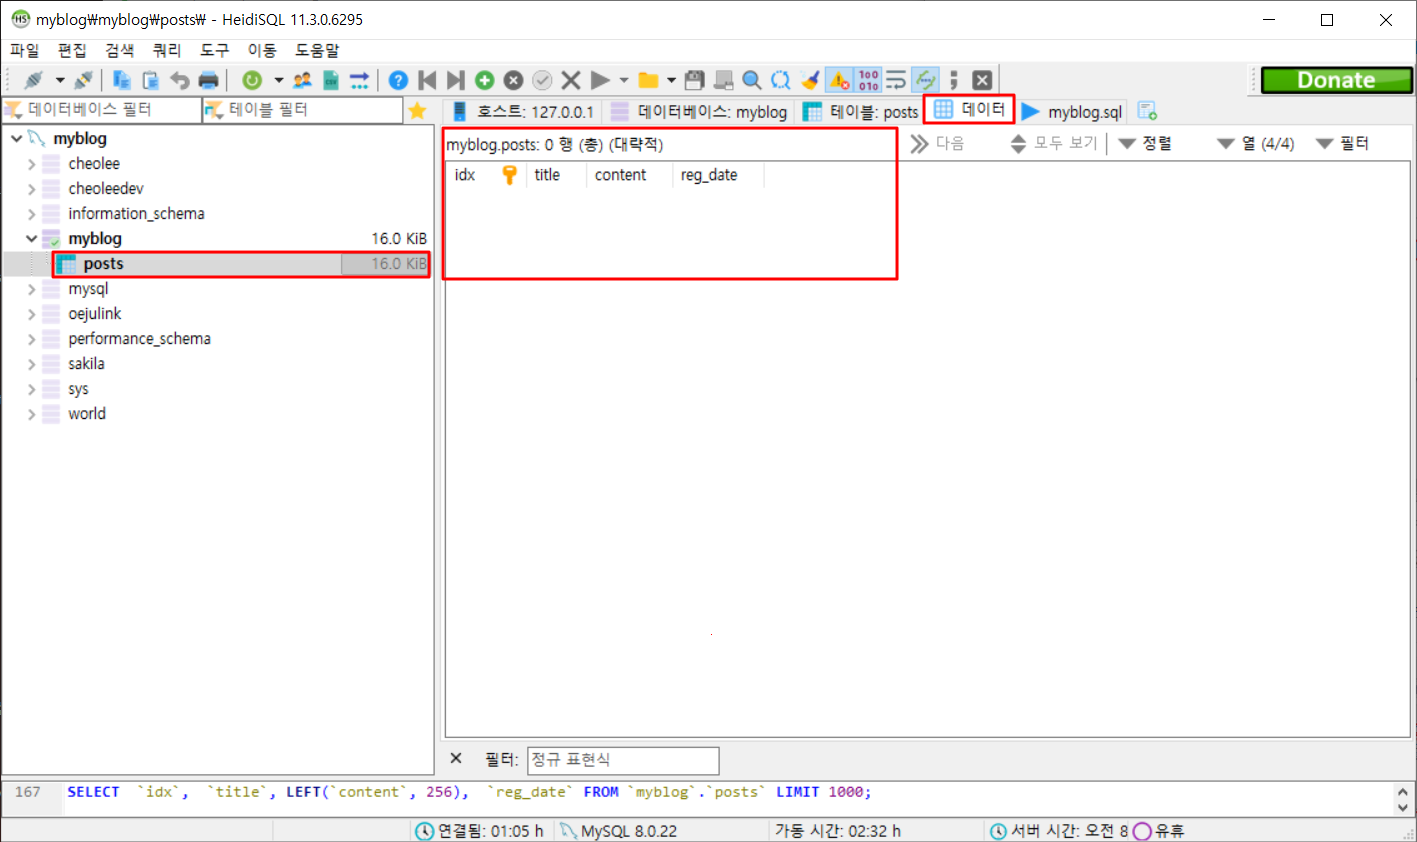Click the print icon in the toolbar

pyautogui.click(x=208, y=80)
